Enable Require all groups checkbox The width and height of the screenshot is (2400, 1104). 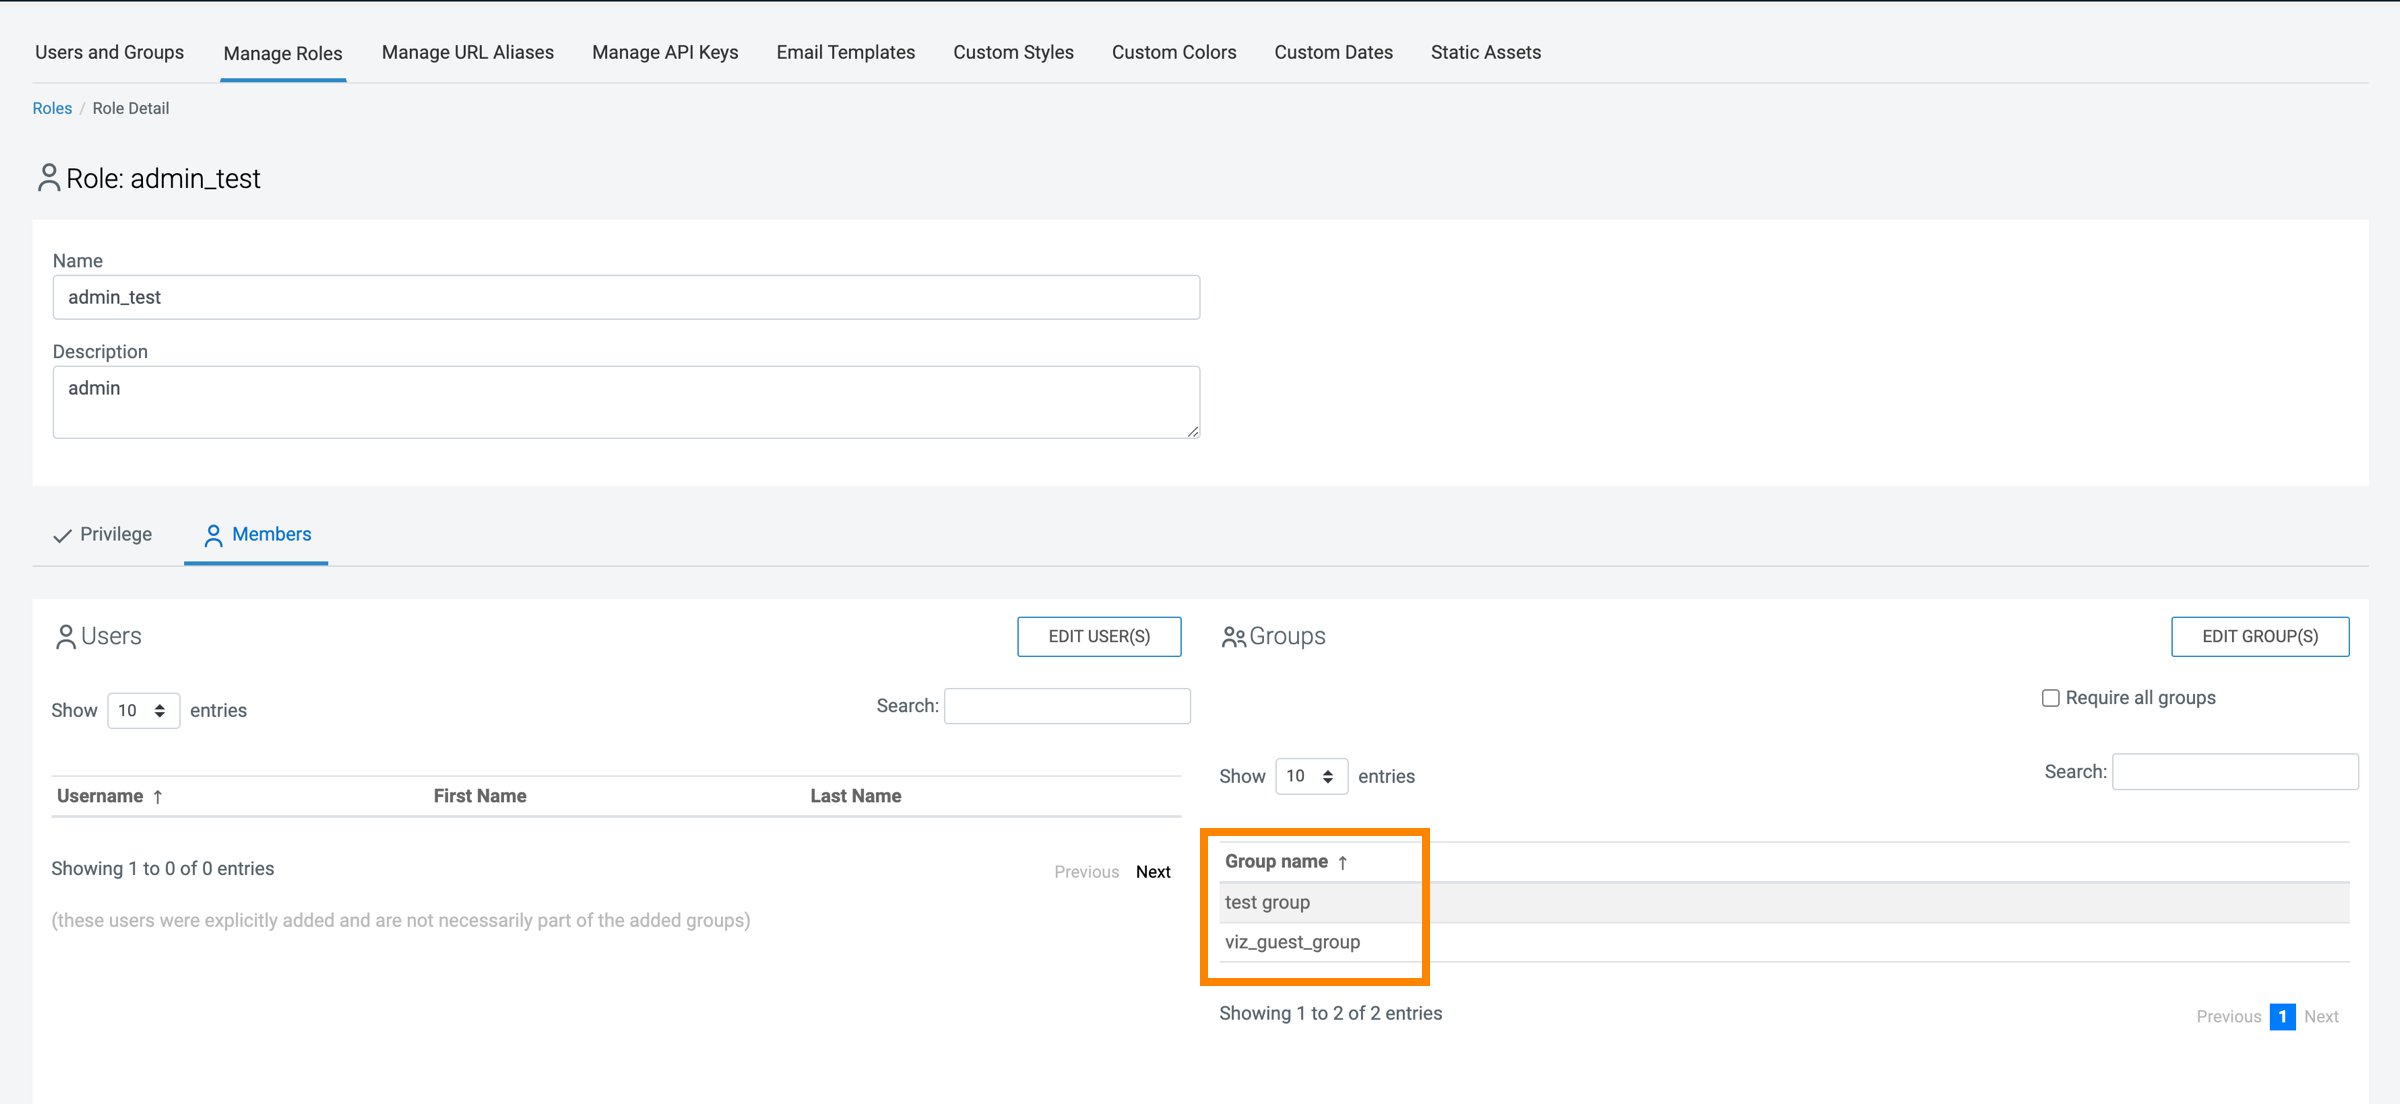coord(2050,698)
